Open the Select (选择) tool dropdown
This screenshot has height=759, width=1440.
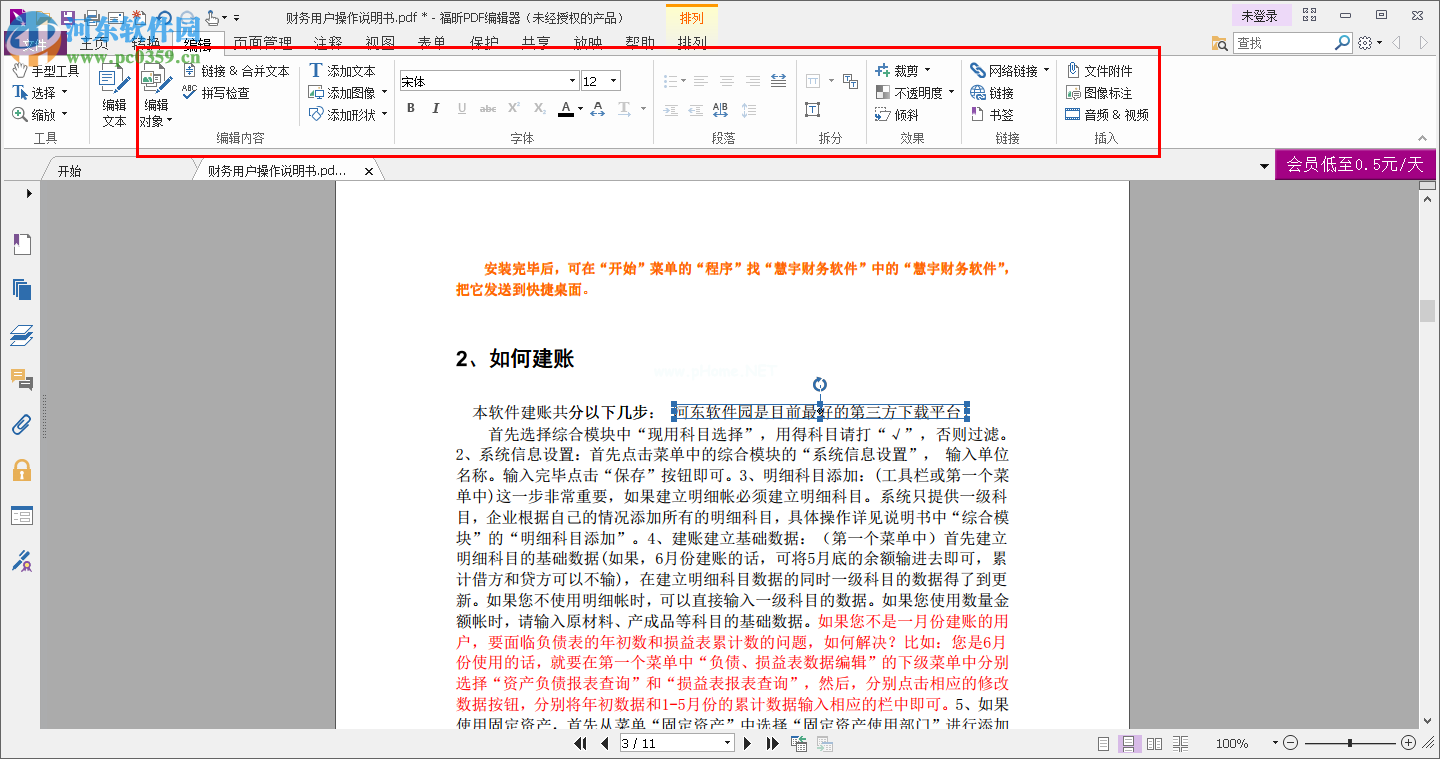coord(63,93)
